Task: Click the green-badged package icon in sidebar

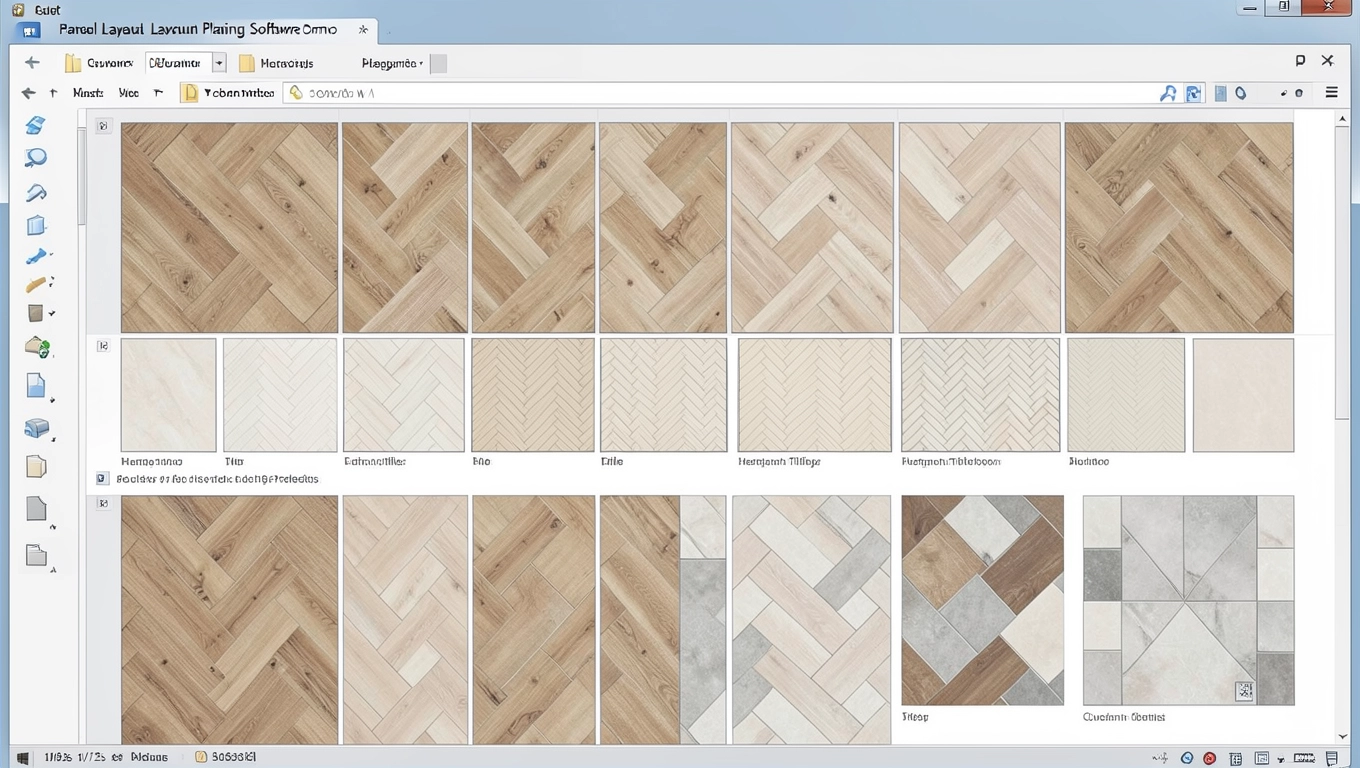Action: pos(36,348)
